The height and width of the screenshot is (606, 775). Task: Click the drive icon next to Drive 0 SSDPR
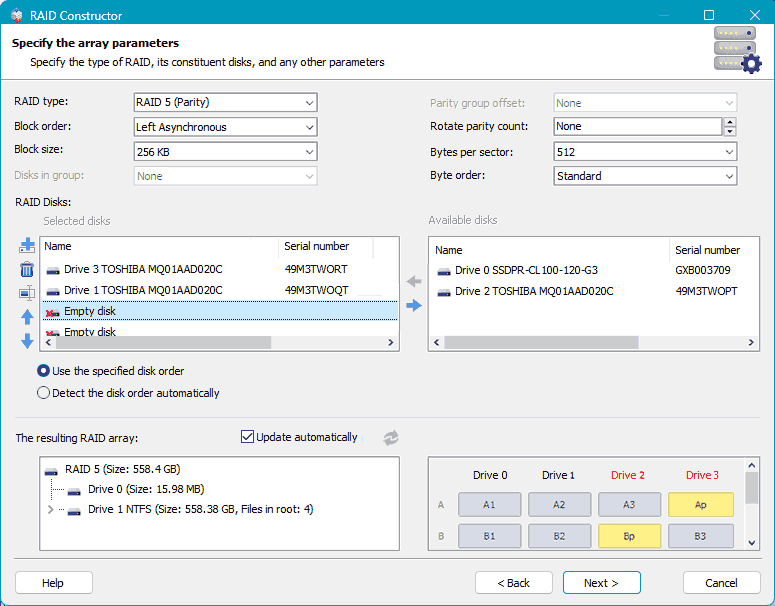click(444, 271)
